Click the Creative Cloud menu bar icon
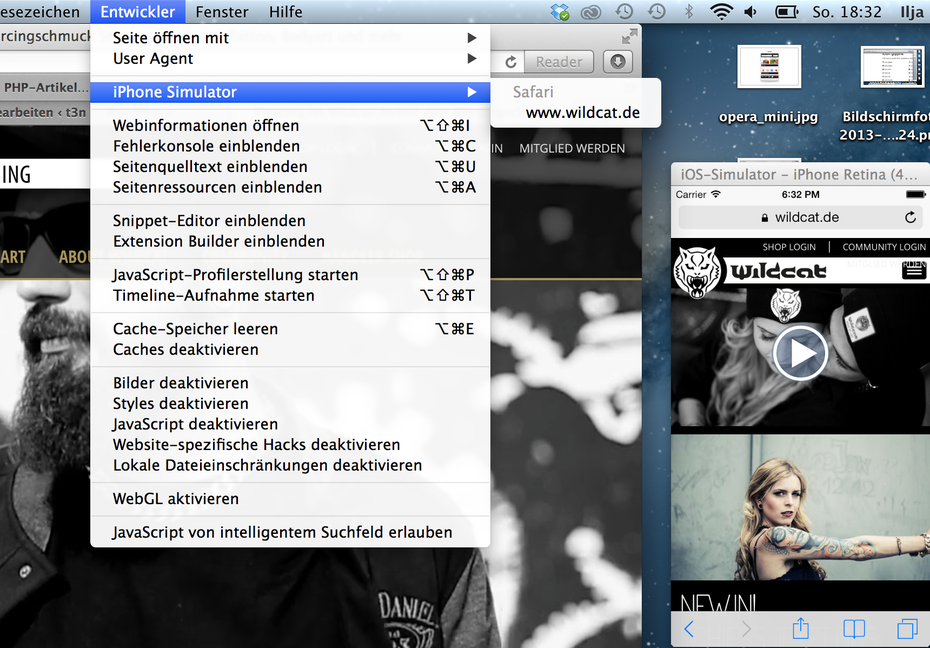 (x=591, y=12)
